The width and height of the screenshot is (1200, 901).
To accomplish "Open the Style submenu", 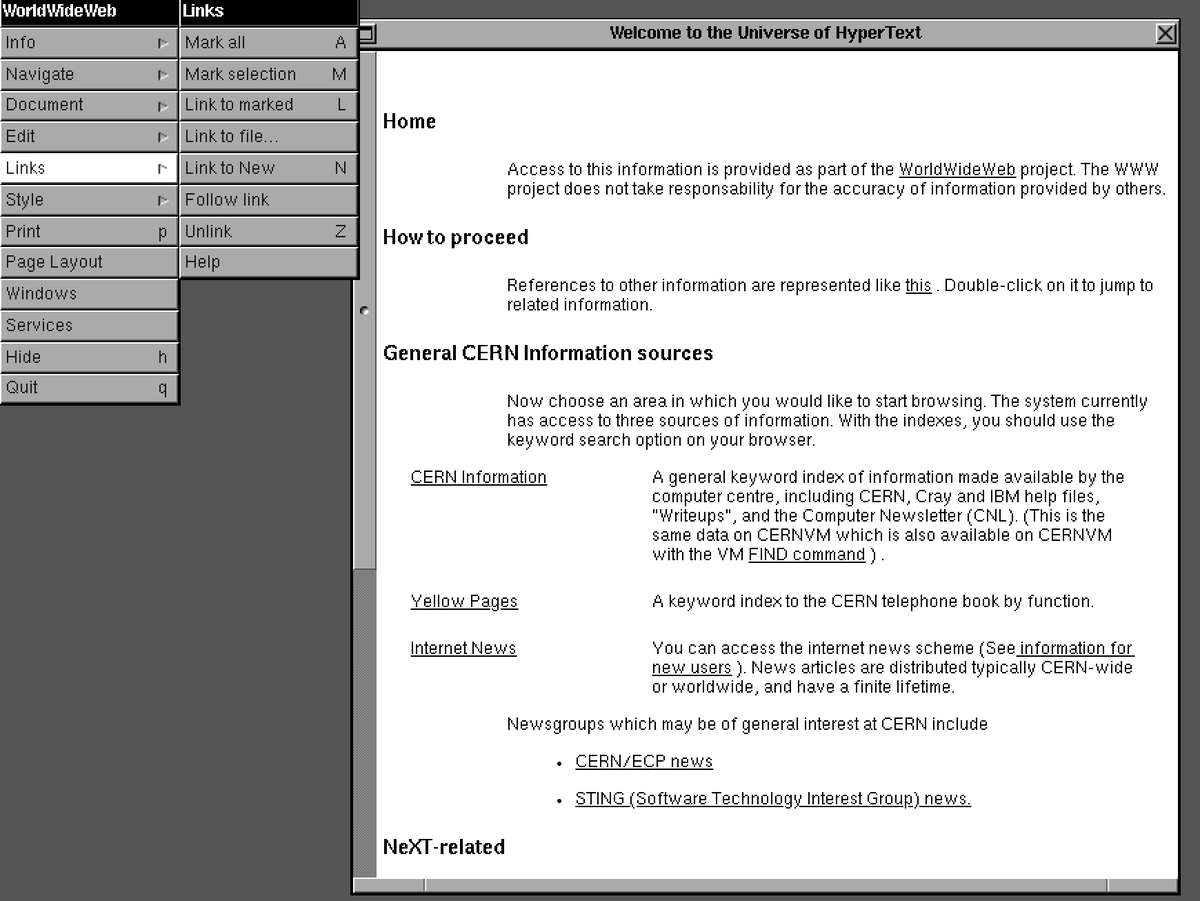I will [x=89, y=199].
